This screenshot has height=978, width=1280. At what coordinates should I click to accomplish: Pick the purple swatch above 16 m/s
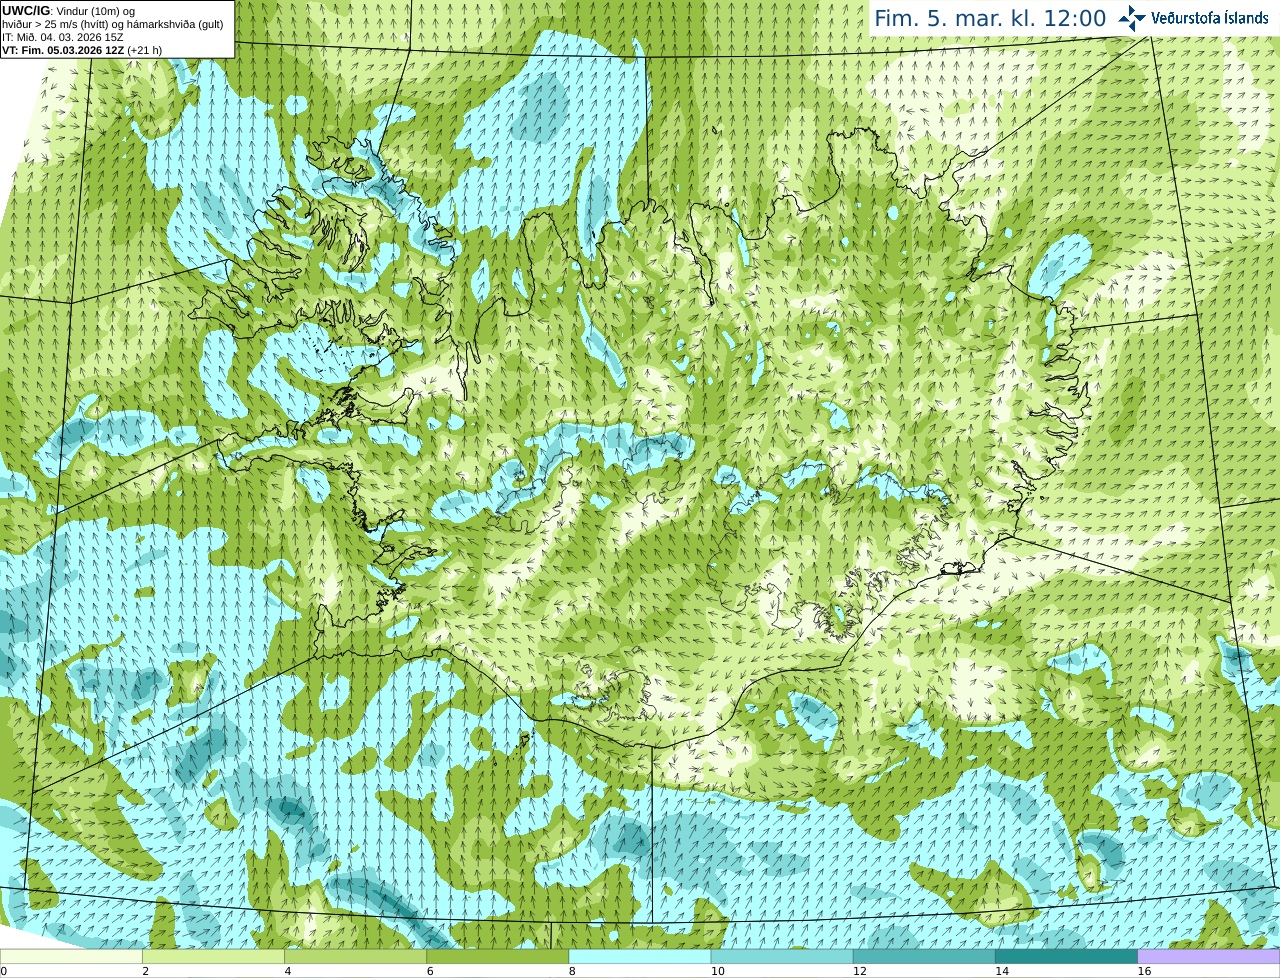pyautogui.click(x=1209, y=956)
